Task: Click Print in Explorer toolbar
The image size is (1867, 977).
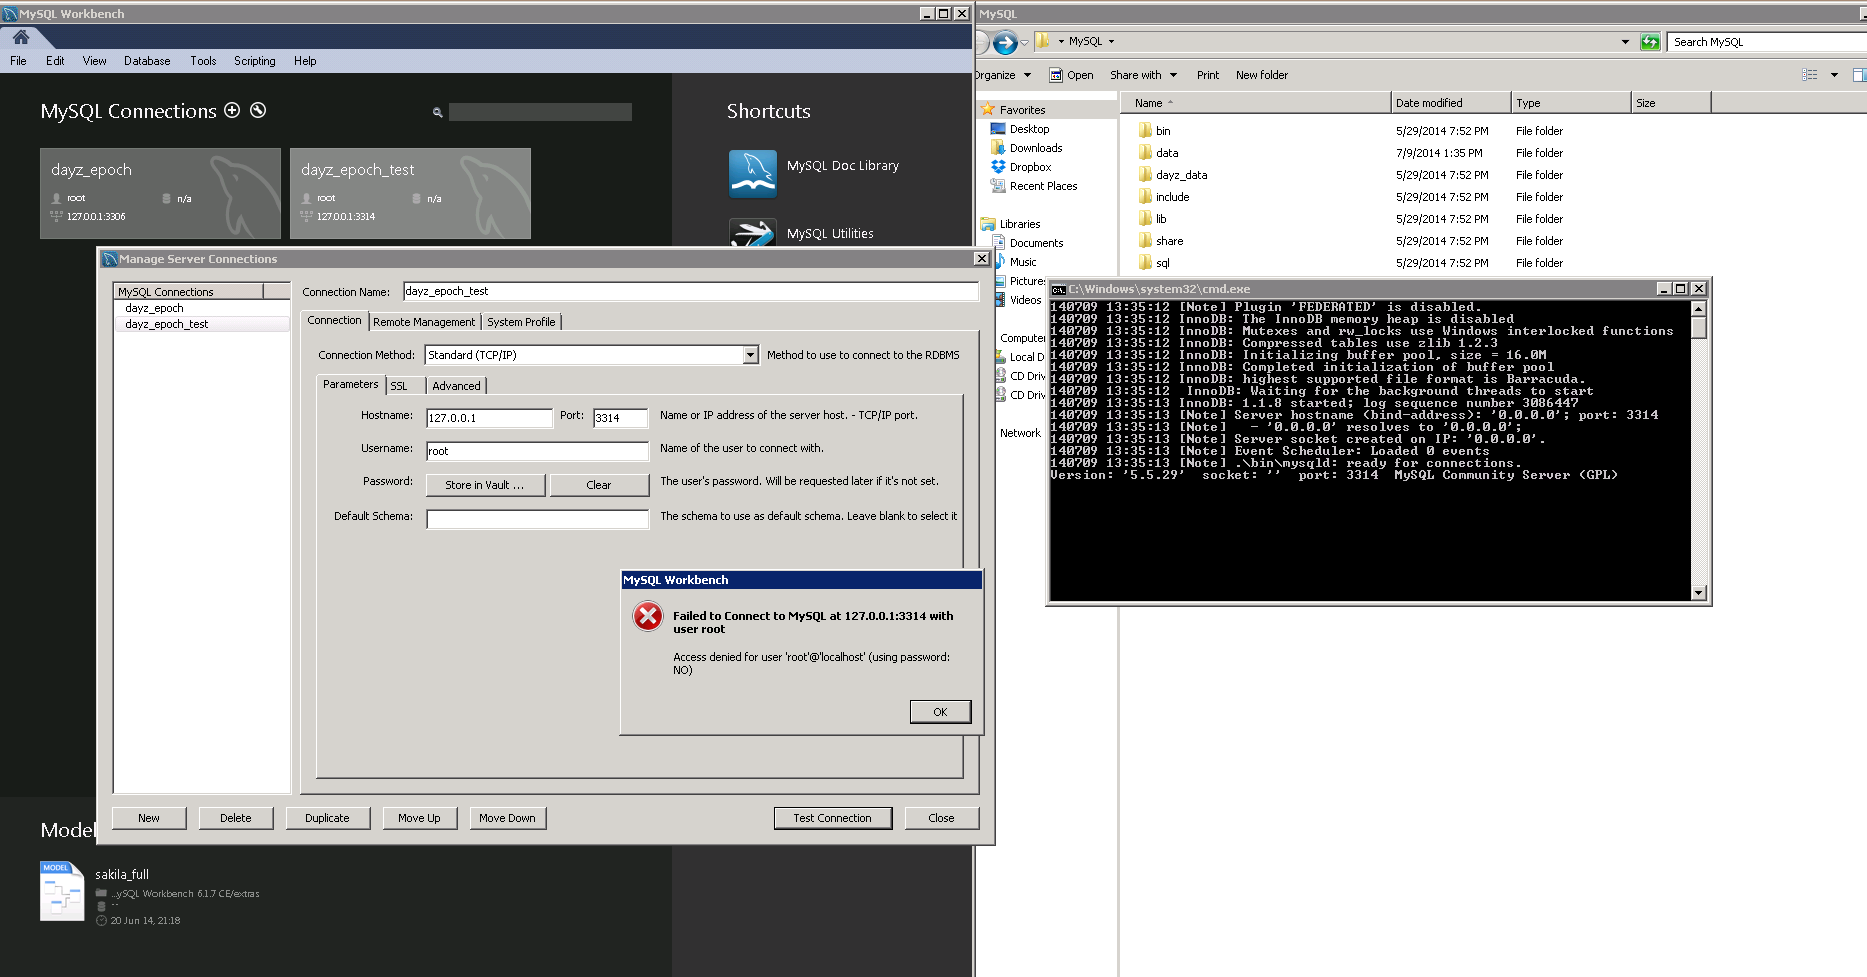Action: (1208, 75)
